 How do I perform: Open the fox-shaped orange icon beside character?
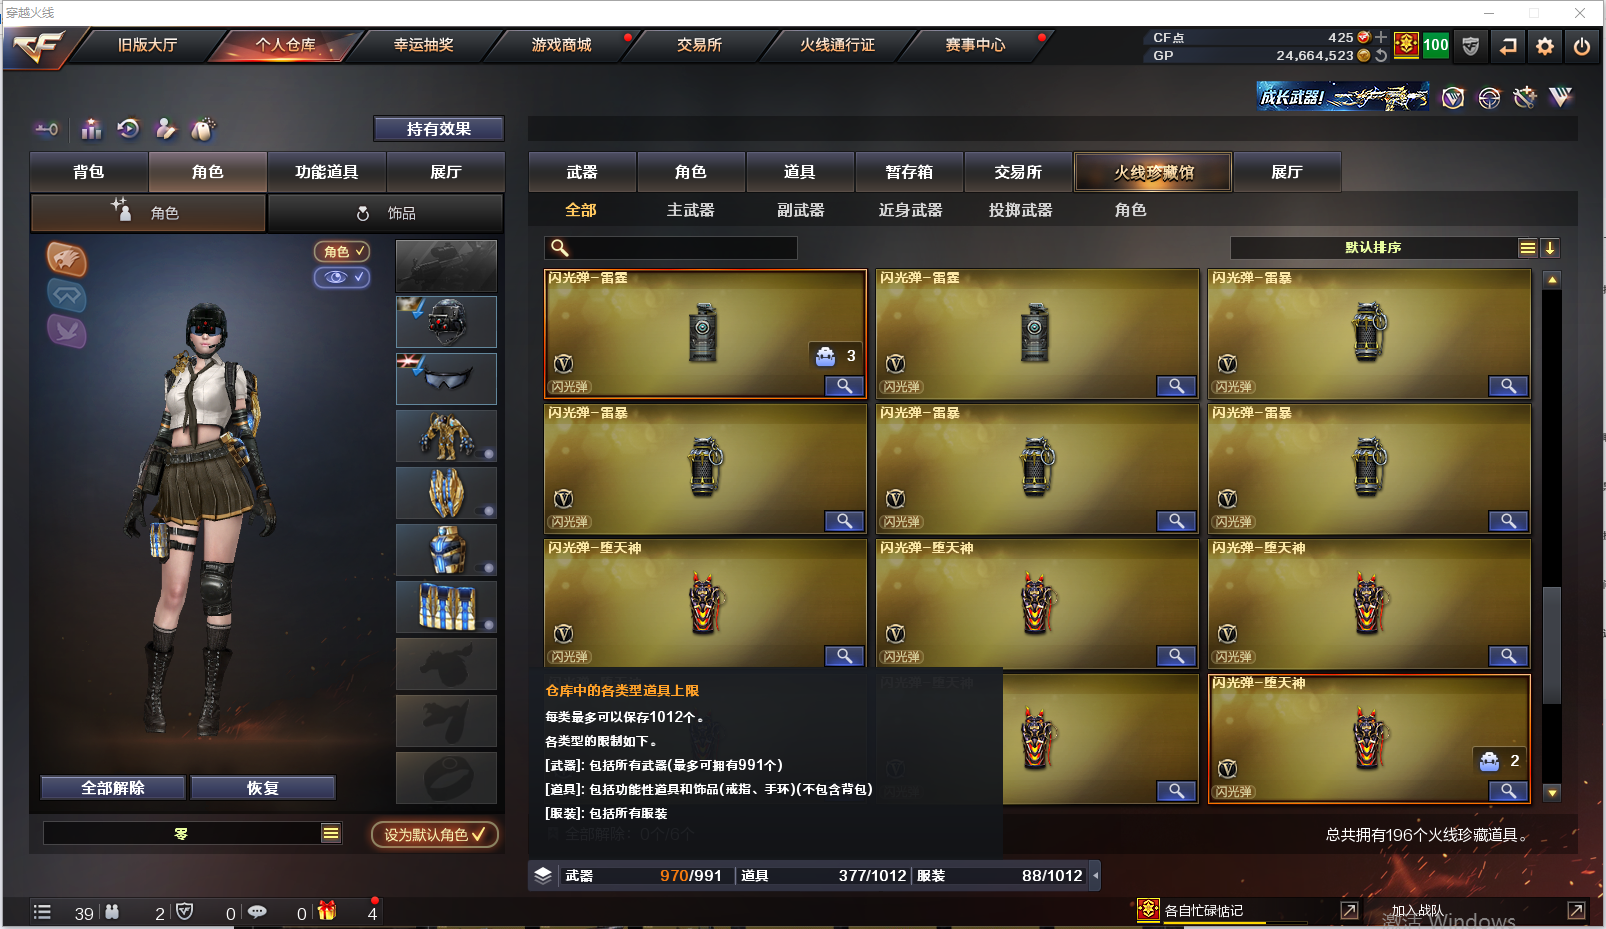67,260
